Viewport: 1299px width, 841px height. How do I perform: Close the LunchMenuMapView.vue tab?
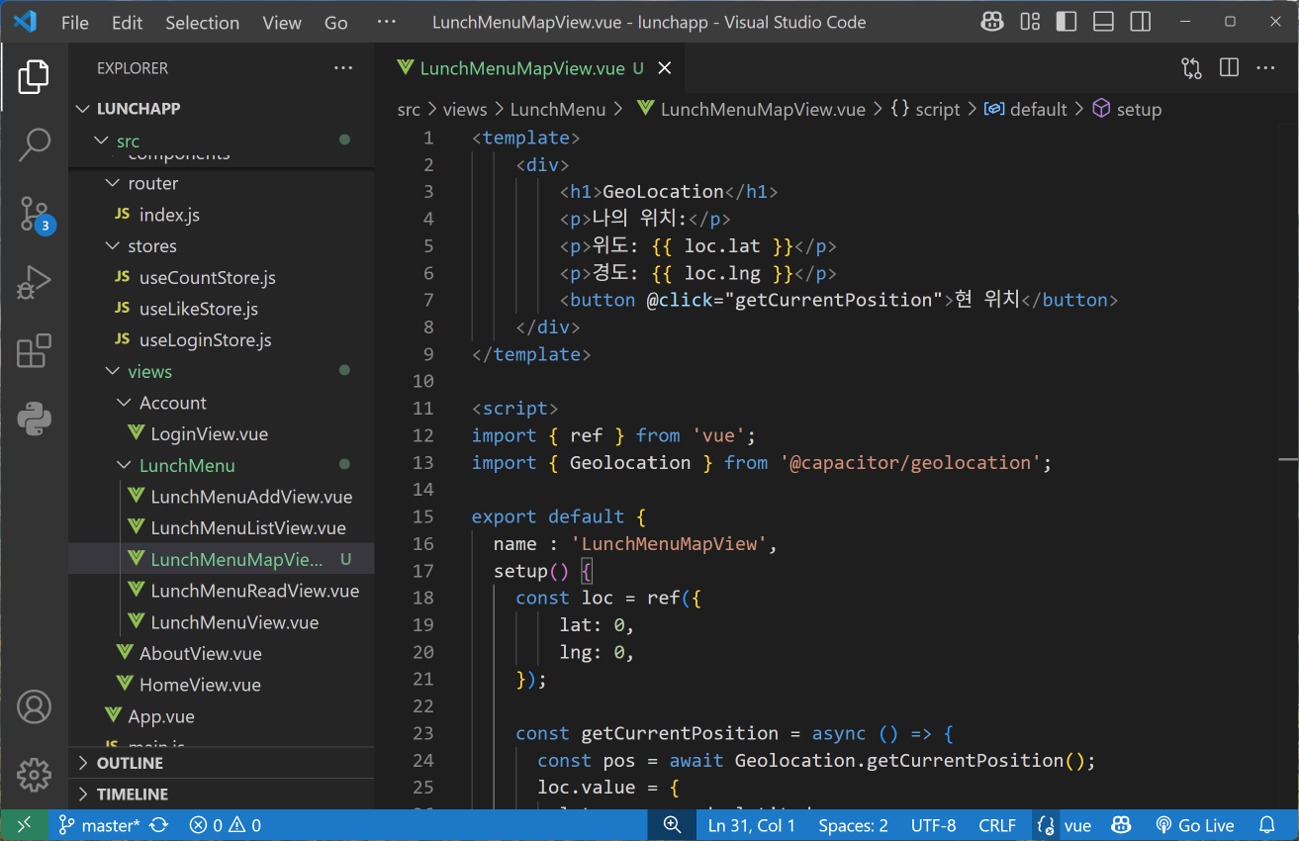click(x=665, y=68)
